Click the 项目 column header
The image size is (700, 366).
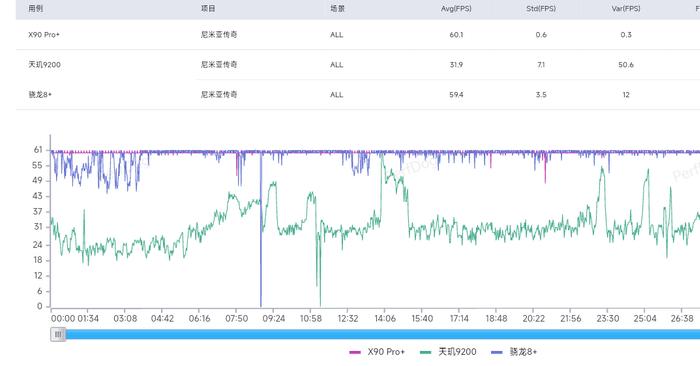click(208, 8)
